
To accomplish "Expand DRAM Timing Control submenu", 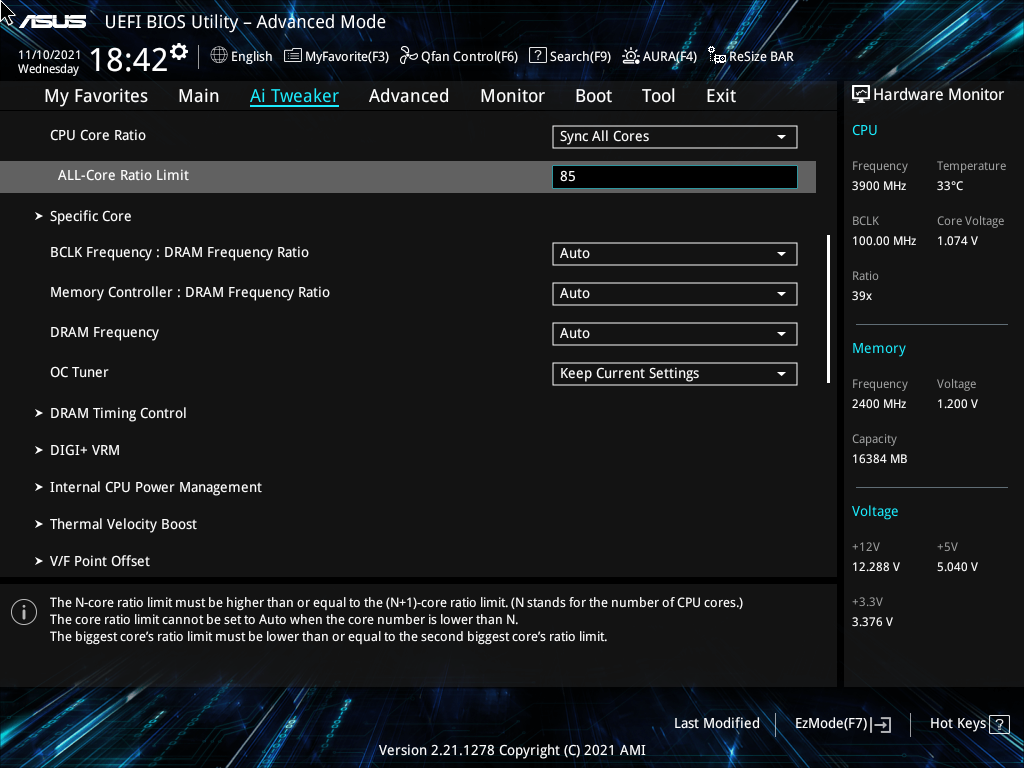I will [x=118, y=413].
